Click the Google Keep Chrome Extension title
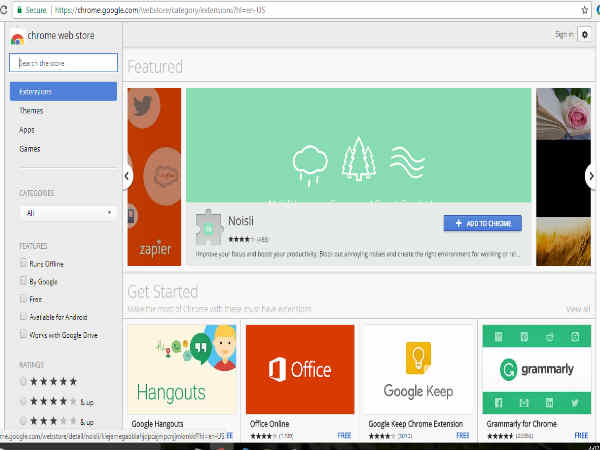This screenshot has height=450, width=600. (416, 424)
